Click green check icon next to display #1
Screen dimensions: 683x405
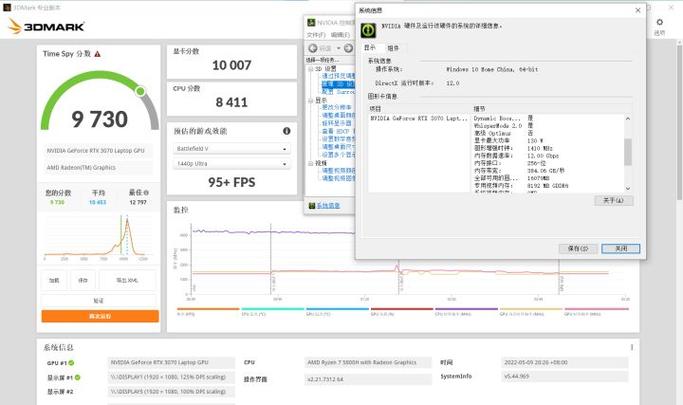(x=77, y=377)
